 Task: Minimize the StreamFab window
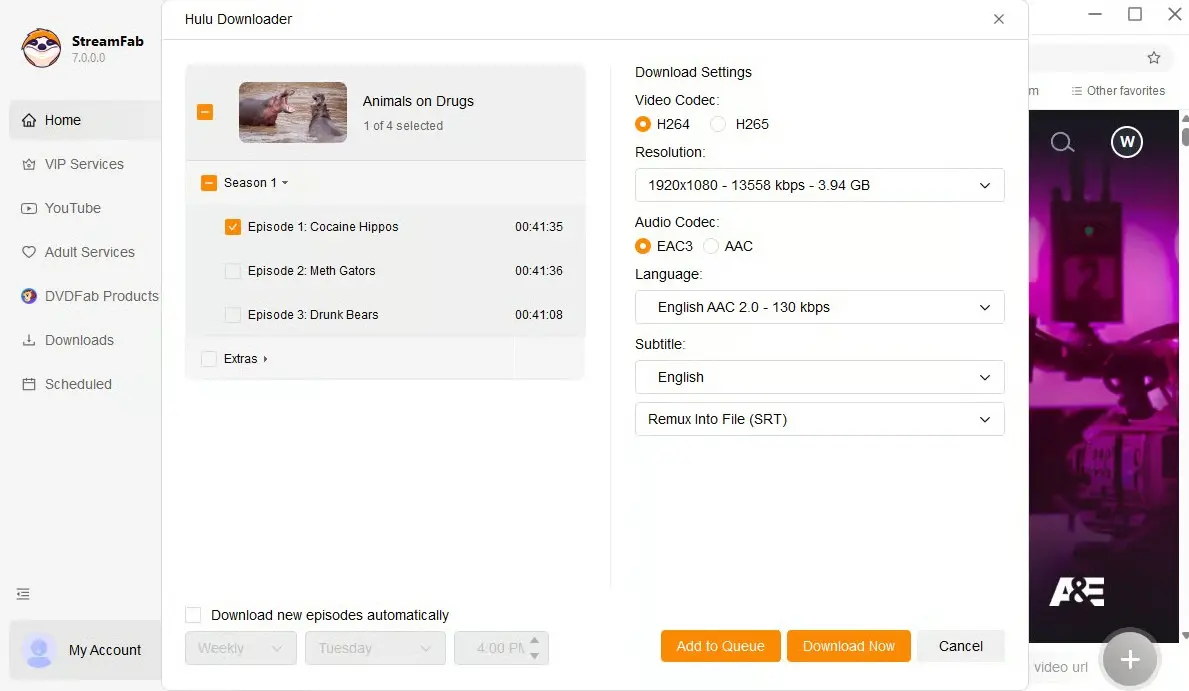click(1095, 14)
